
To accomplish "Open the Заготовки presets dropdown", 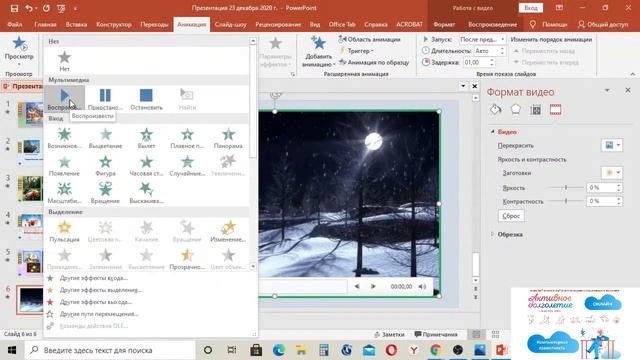I will coord(611,173).
